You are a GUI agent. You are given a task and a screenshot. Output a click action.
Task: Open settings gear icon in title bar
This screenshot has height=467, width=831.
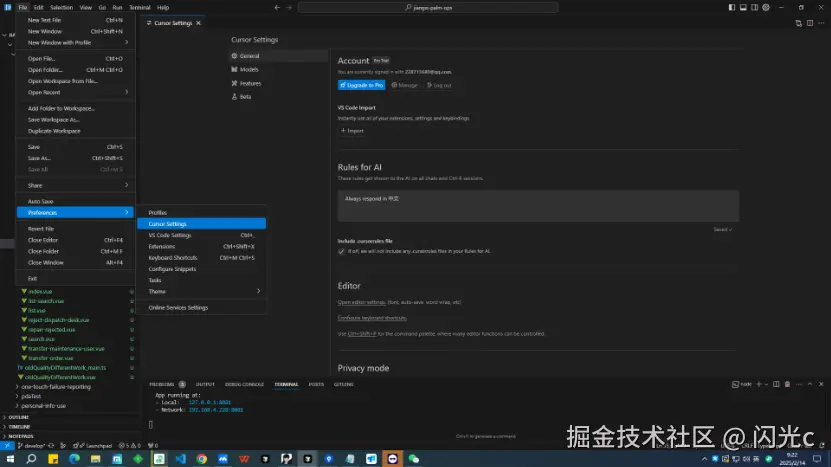[766, 7]
